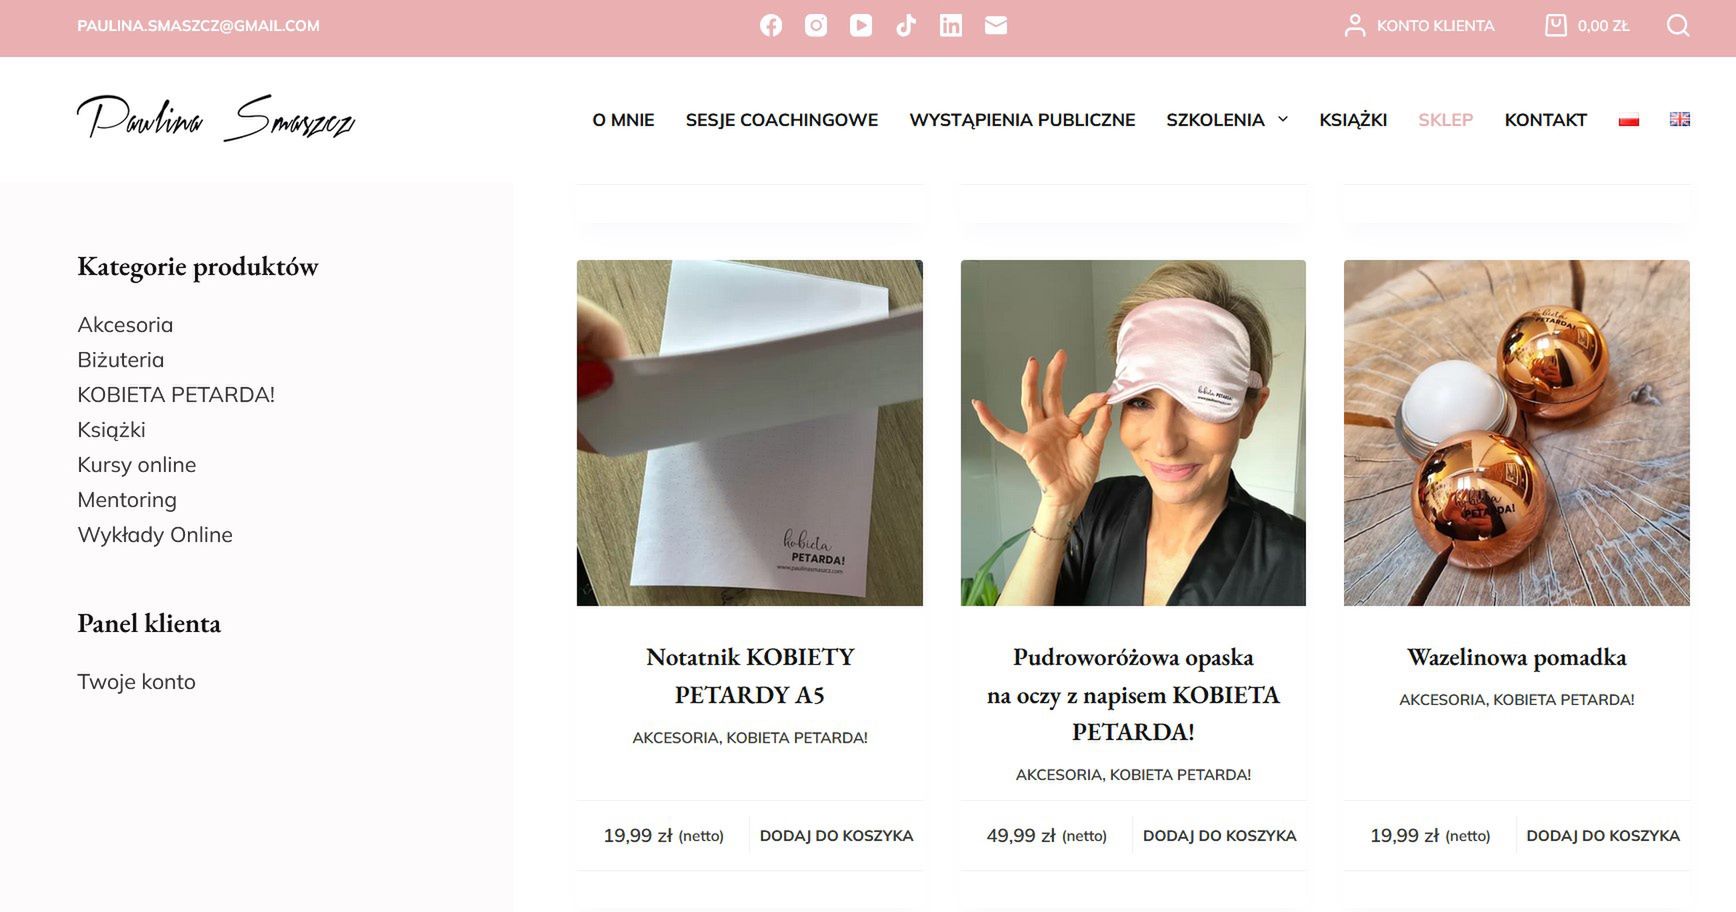1736x912 pixels.
Task: Open the YouTube social icon
Action: (861, 26)
